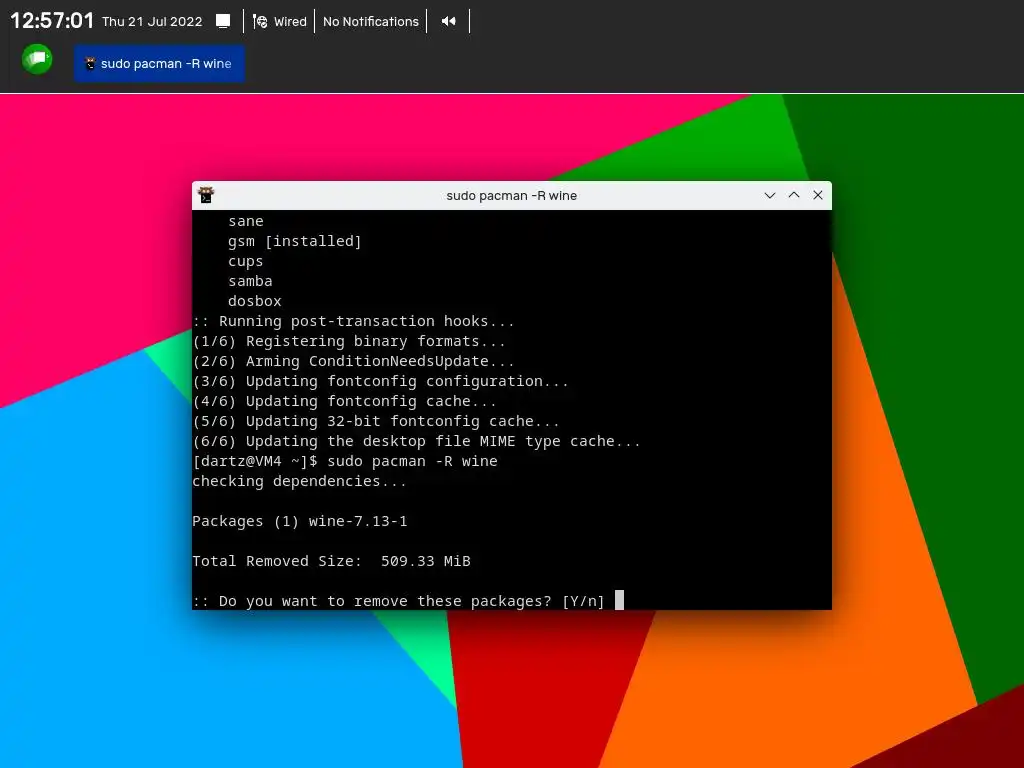The height and width of the screenshot is (768, 1024).
Task: Click '(5/6) Updating 32-bit fontconfig cache...' line
Action: click(376, 421)
